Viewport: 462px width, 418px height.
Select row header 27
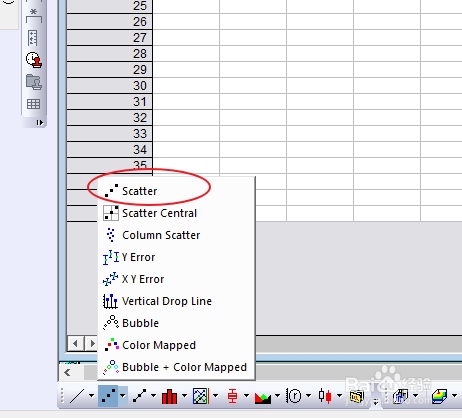click(109, 38)
